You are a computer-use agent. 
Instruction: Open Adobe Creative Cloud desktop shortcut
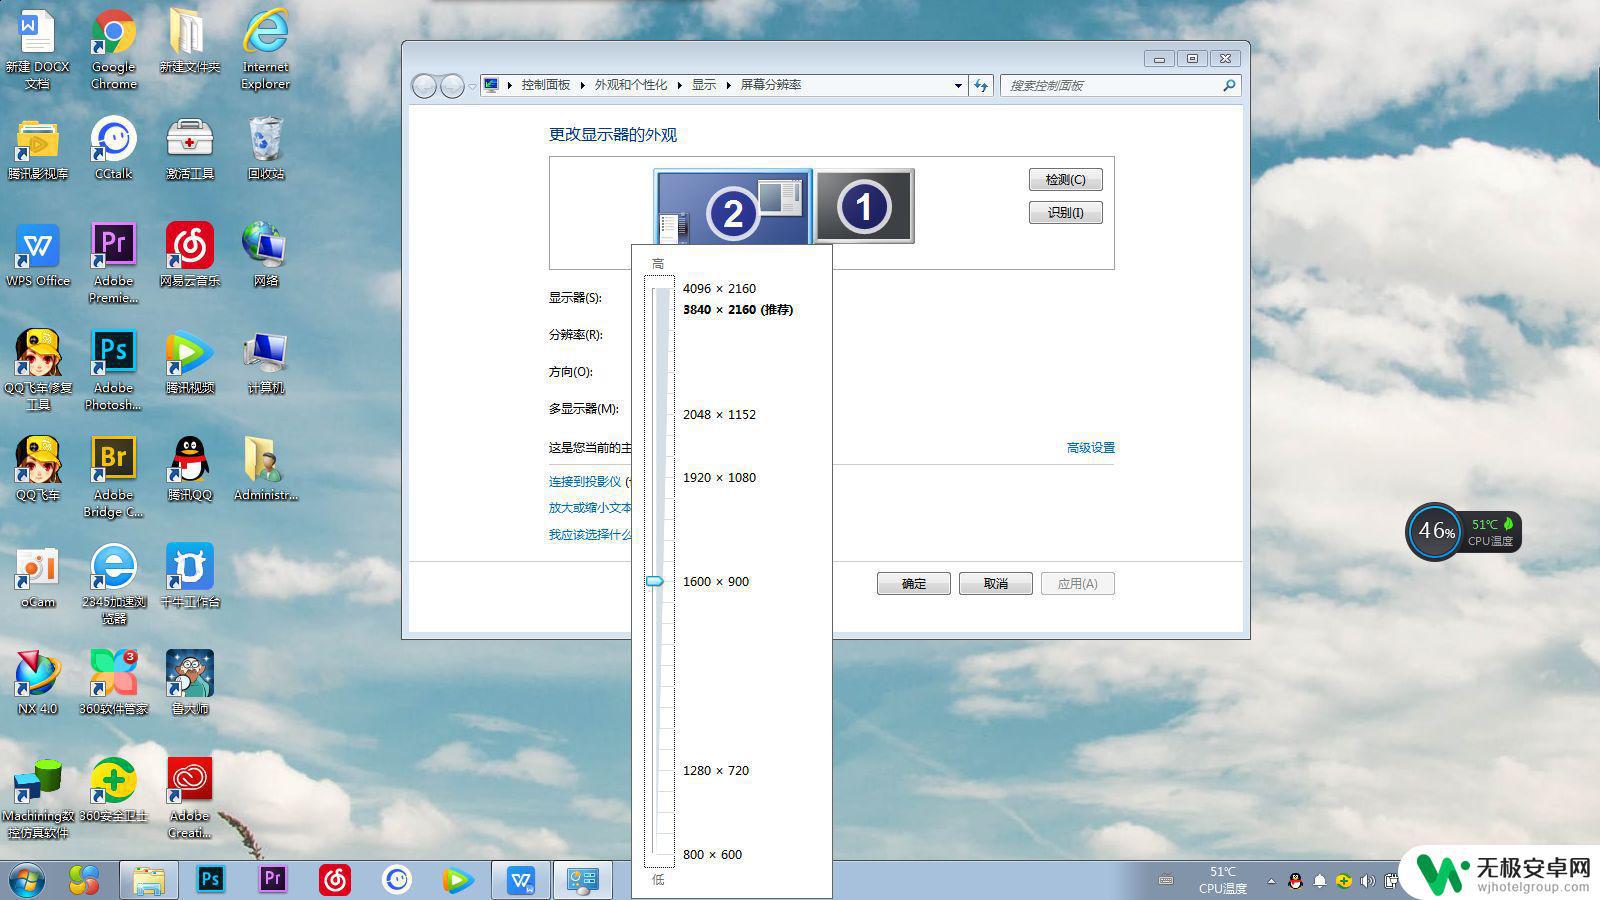pyautogui.click(x=189, y=799)
